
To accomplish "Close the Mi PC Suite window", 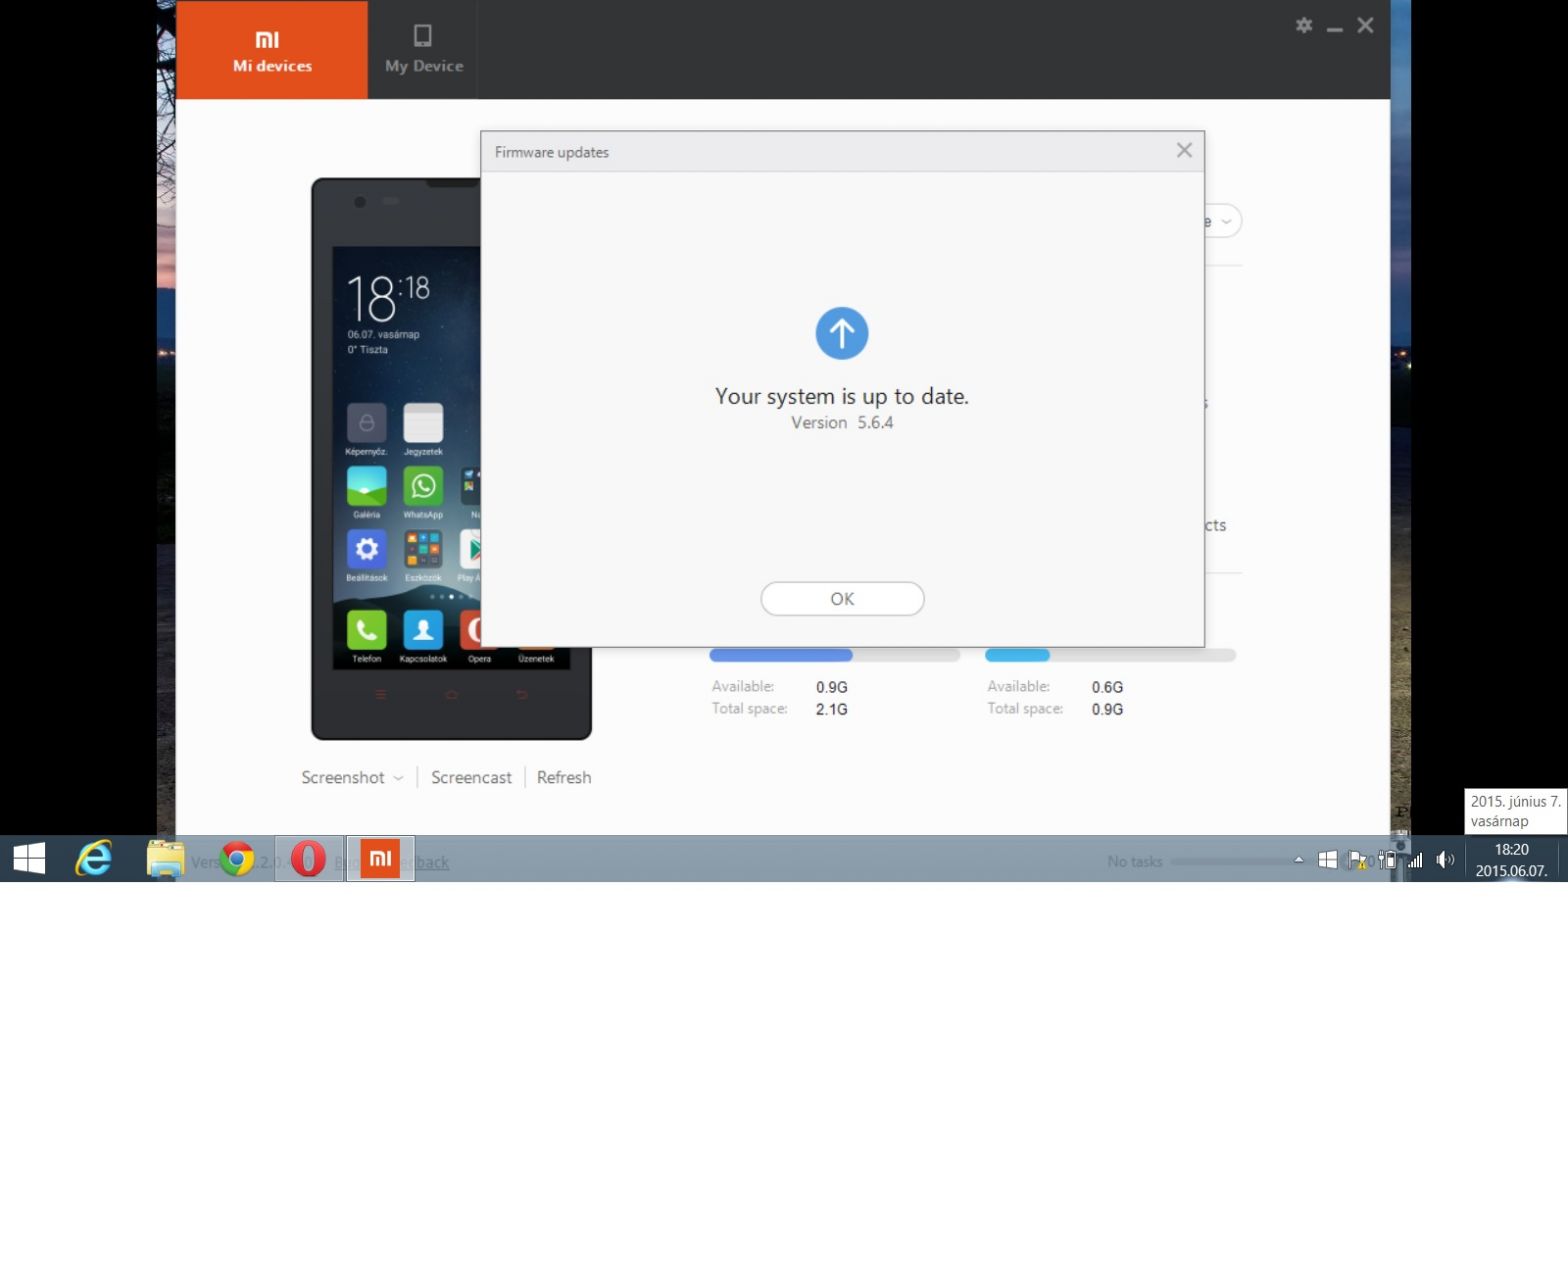I will pyautogui.click(x=1365, y=25).
